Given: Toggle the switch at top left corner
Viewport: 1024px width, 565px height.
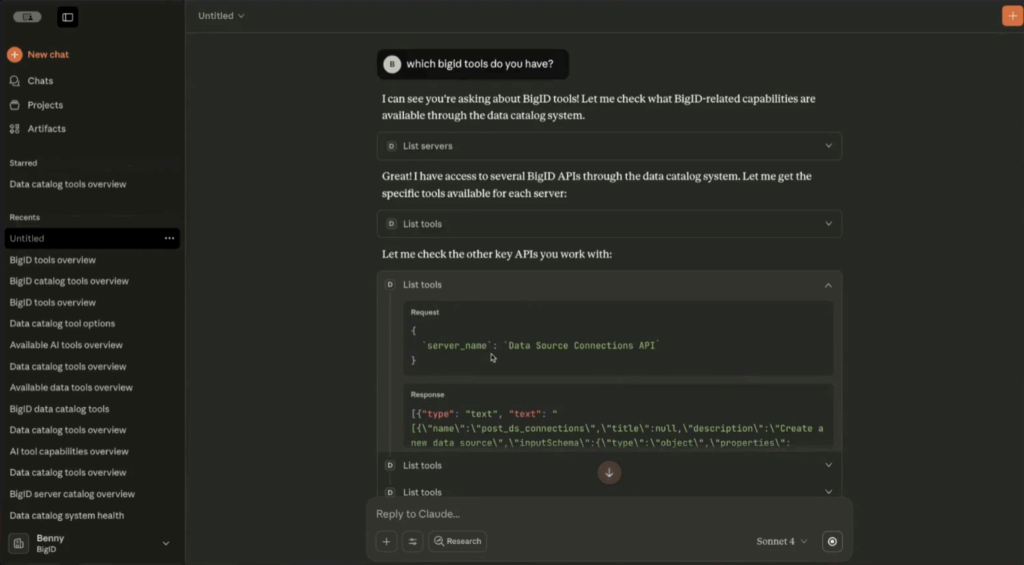Looking at the screenshot, I should coord(27,17).
